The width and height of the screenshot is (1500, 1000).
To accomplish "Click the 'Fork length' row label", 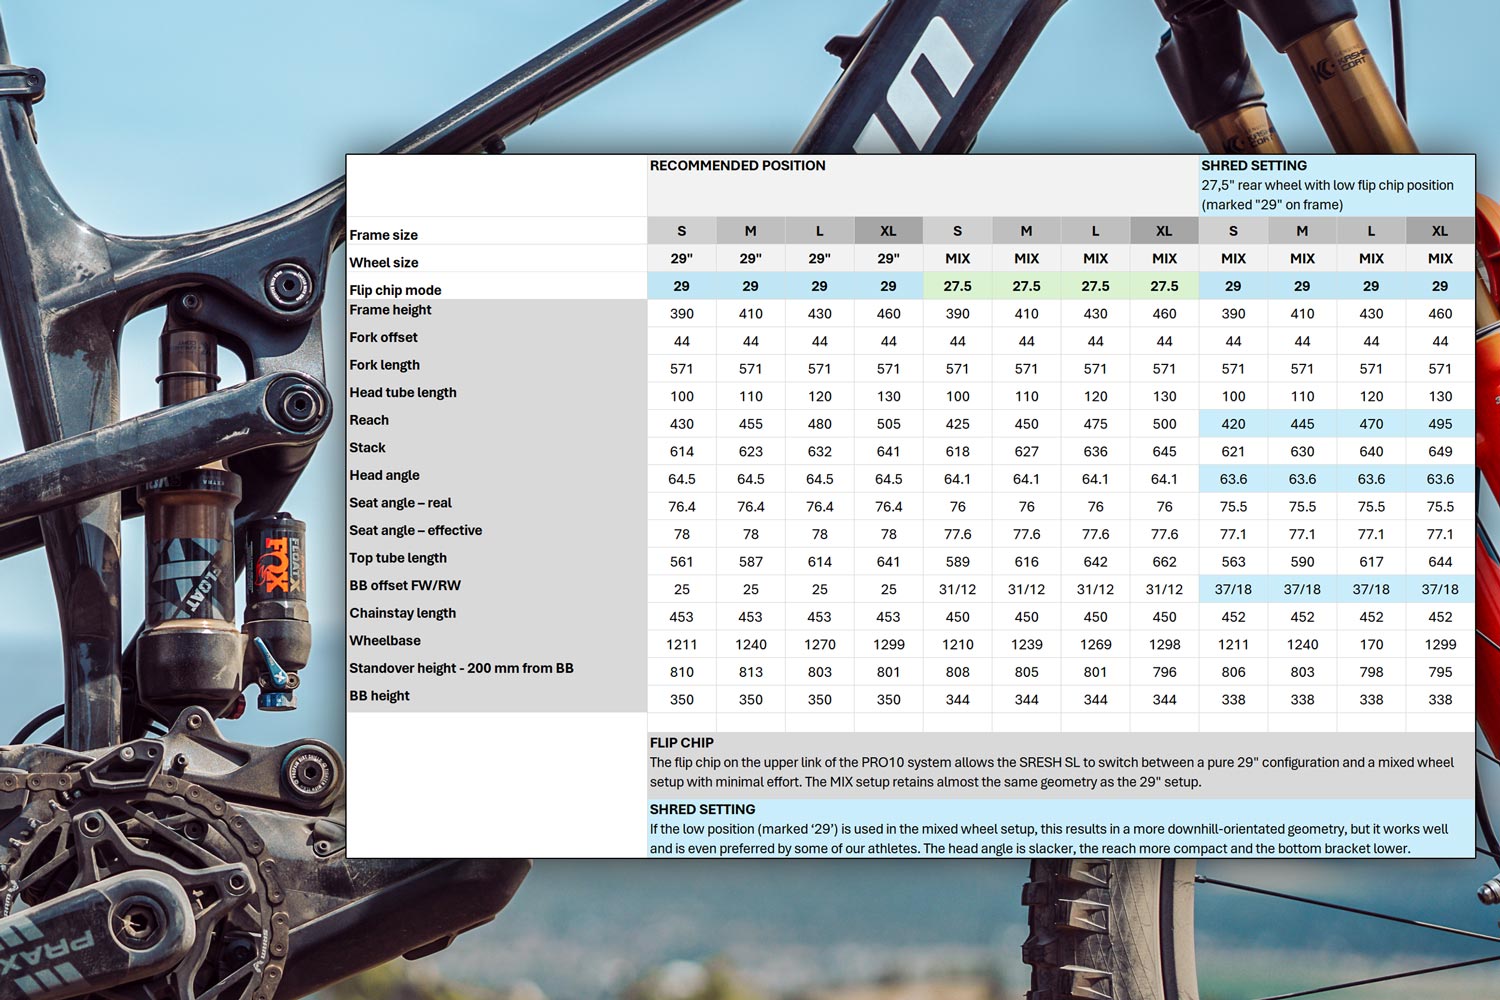I will point(385,365).
